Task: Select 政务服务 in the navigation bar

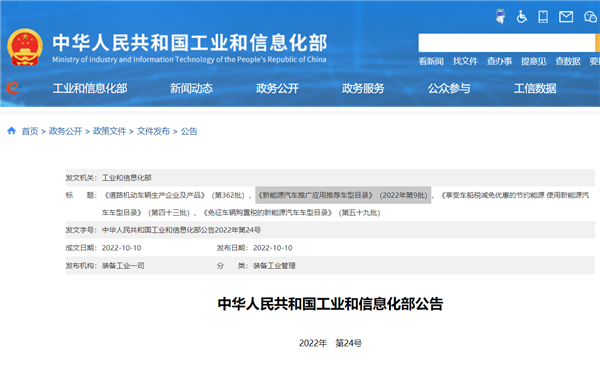Action: pyautogui.click(x=363, y=88)
